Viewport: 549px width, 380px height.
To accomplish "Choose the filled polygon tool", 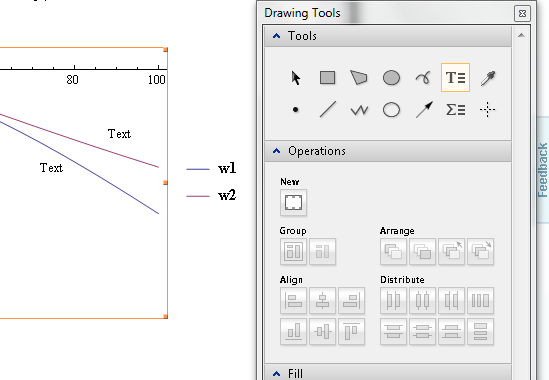I will (359, 78).
